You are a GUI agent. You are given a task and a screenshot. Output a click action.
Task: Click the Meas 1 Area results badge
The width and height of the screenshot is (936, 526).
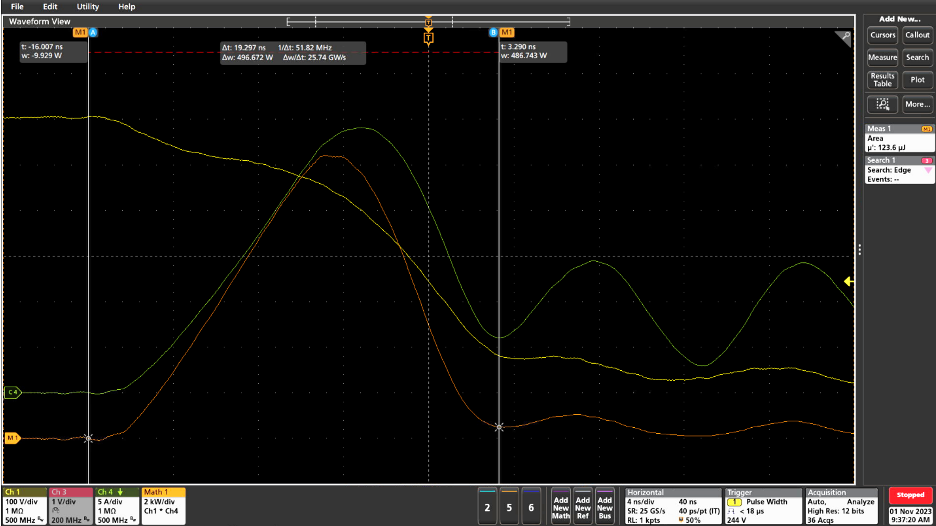tap(898, 139)
